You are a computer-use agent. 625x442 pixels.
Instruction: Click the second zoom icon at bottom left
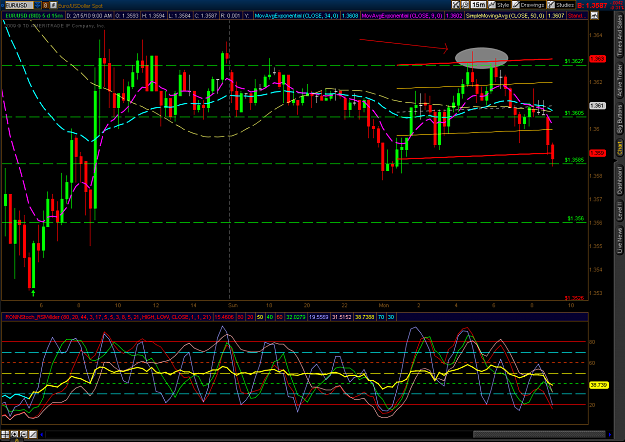[24, 434]
